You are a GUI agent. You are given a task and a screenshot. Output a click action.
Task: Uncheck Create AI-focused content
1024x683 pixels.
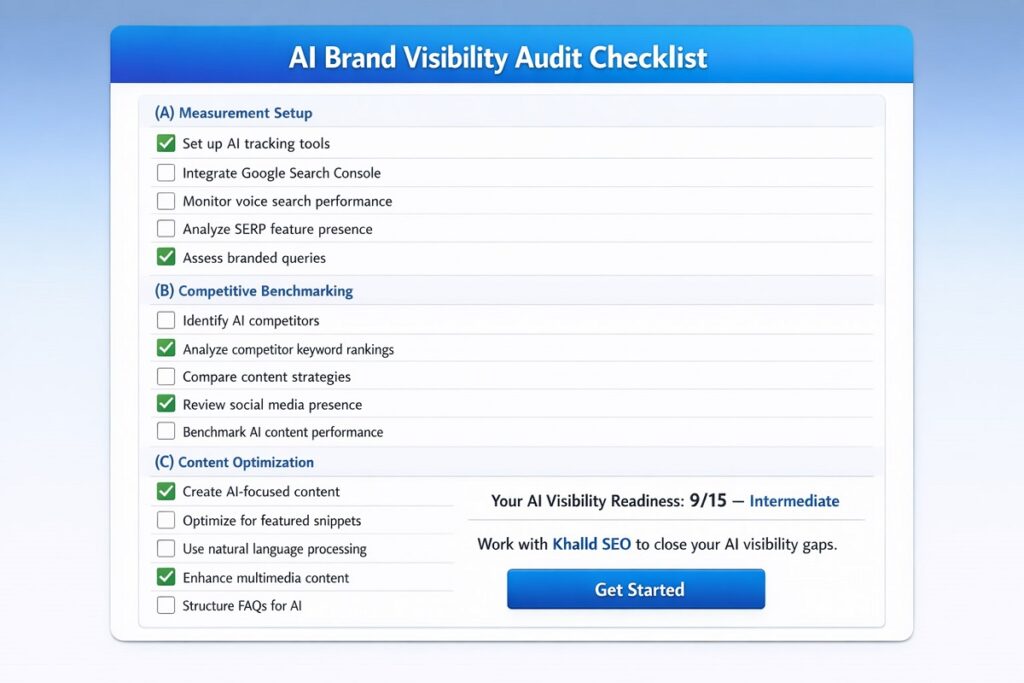coord(166,492)
